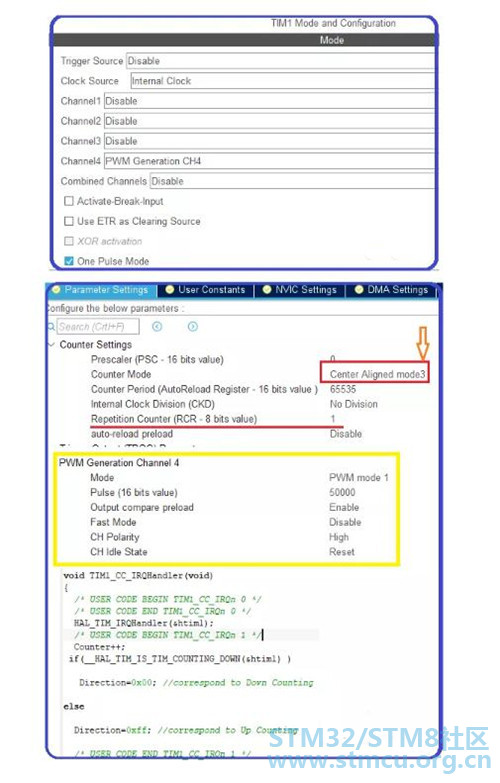Change Fast Mode Disable value
The image size is (500, 783).
coord(345,522)
